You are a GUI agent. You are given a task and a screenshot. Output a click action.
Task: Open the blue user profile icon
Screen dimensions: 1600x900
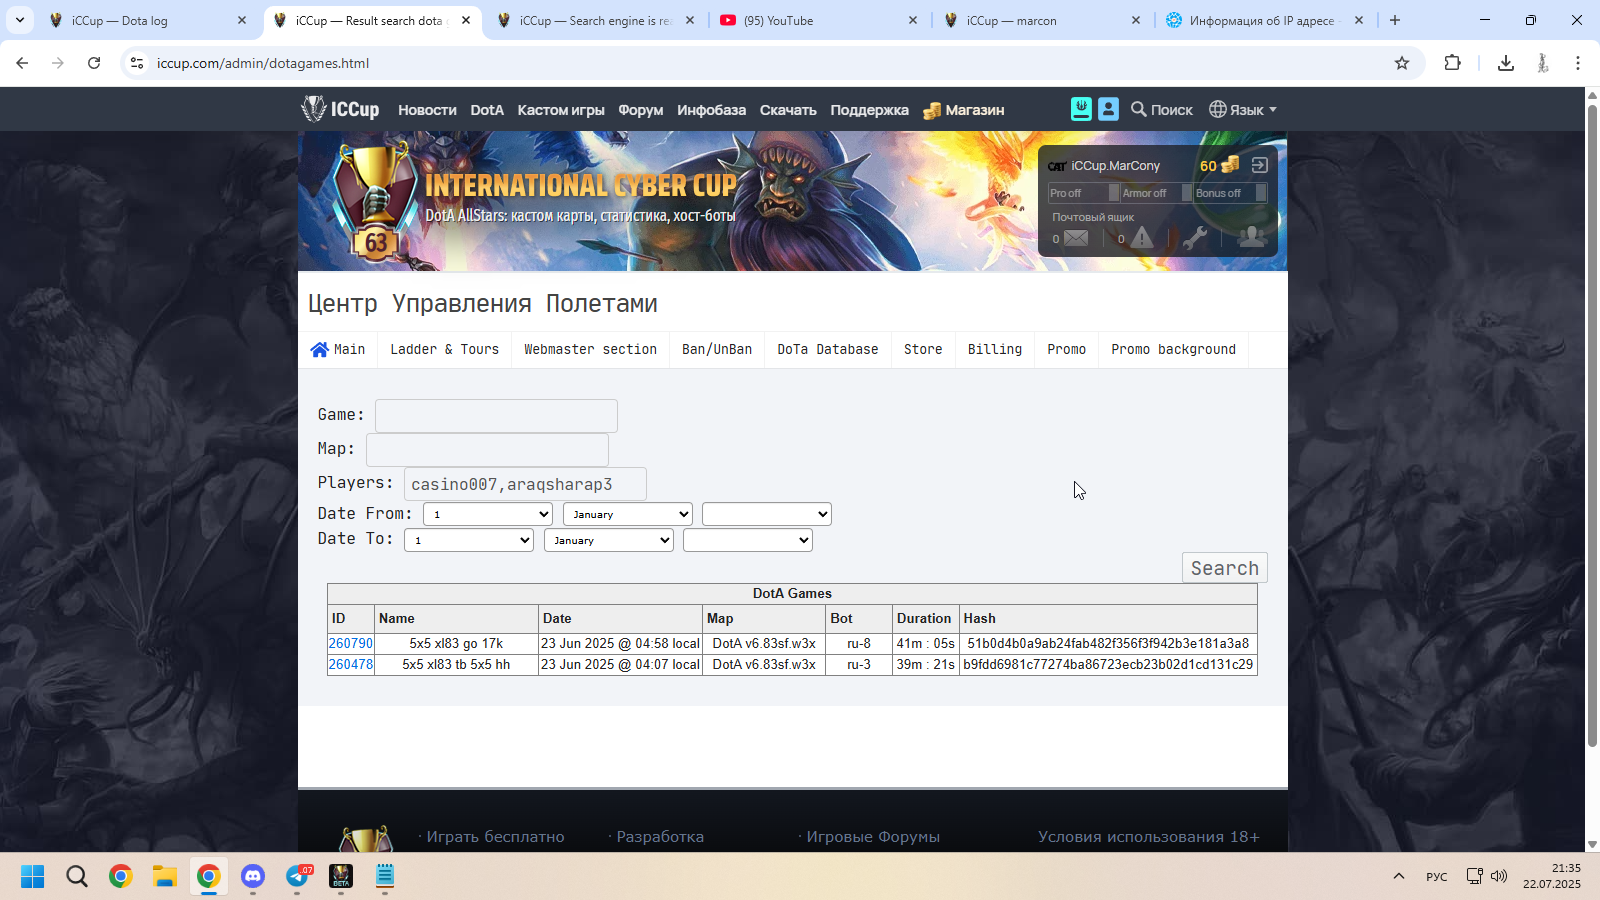[1108, 109]
